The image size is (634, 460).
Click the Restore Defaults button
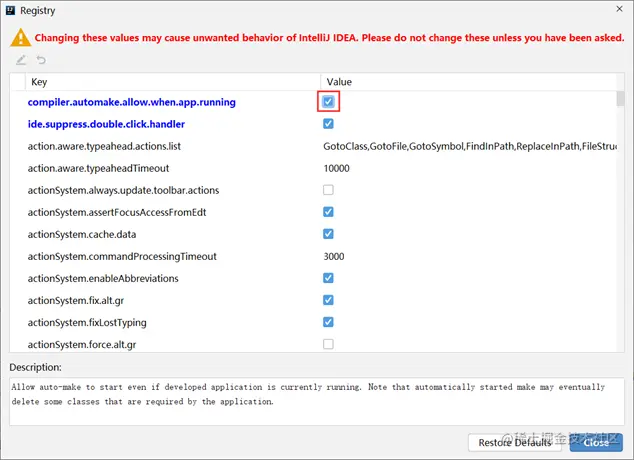point(514,443)
